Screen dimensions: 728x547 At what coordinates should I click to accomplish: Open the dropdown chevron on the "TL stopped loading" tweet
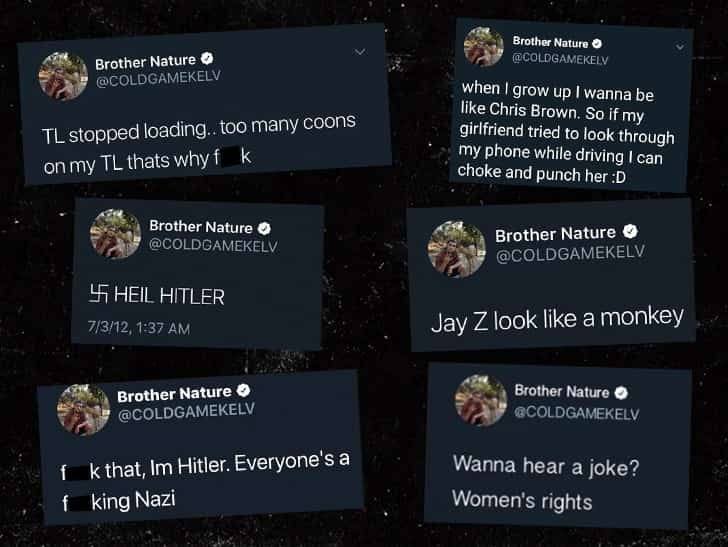[x=360, y=52]
